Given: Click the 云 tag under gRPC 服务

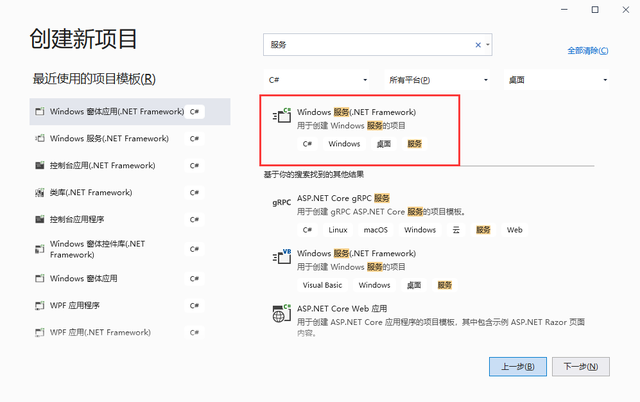Looking at the screenshot, I should click(456, 230).
